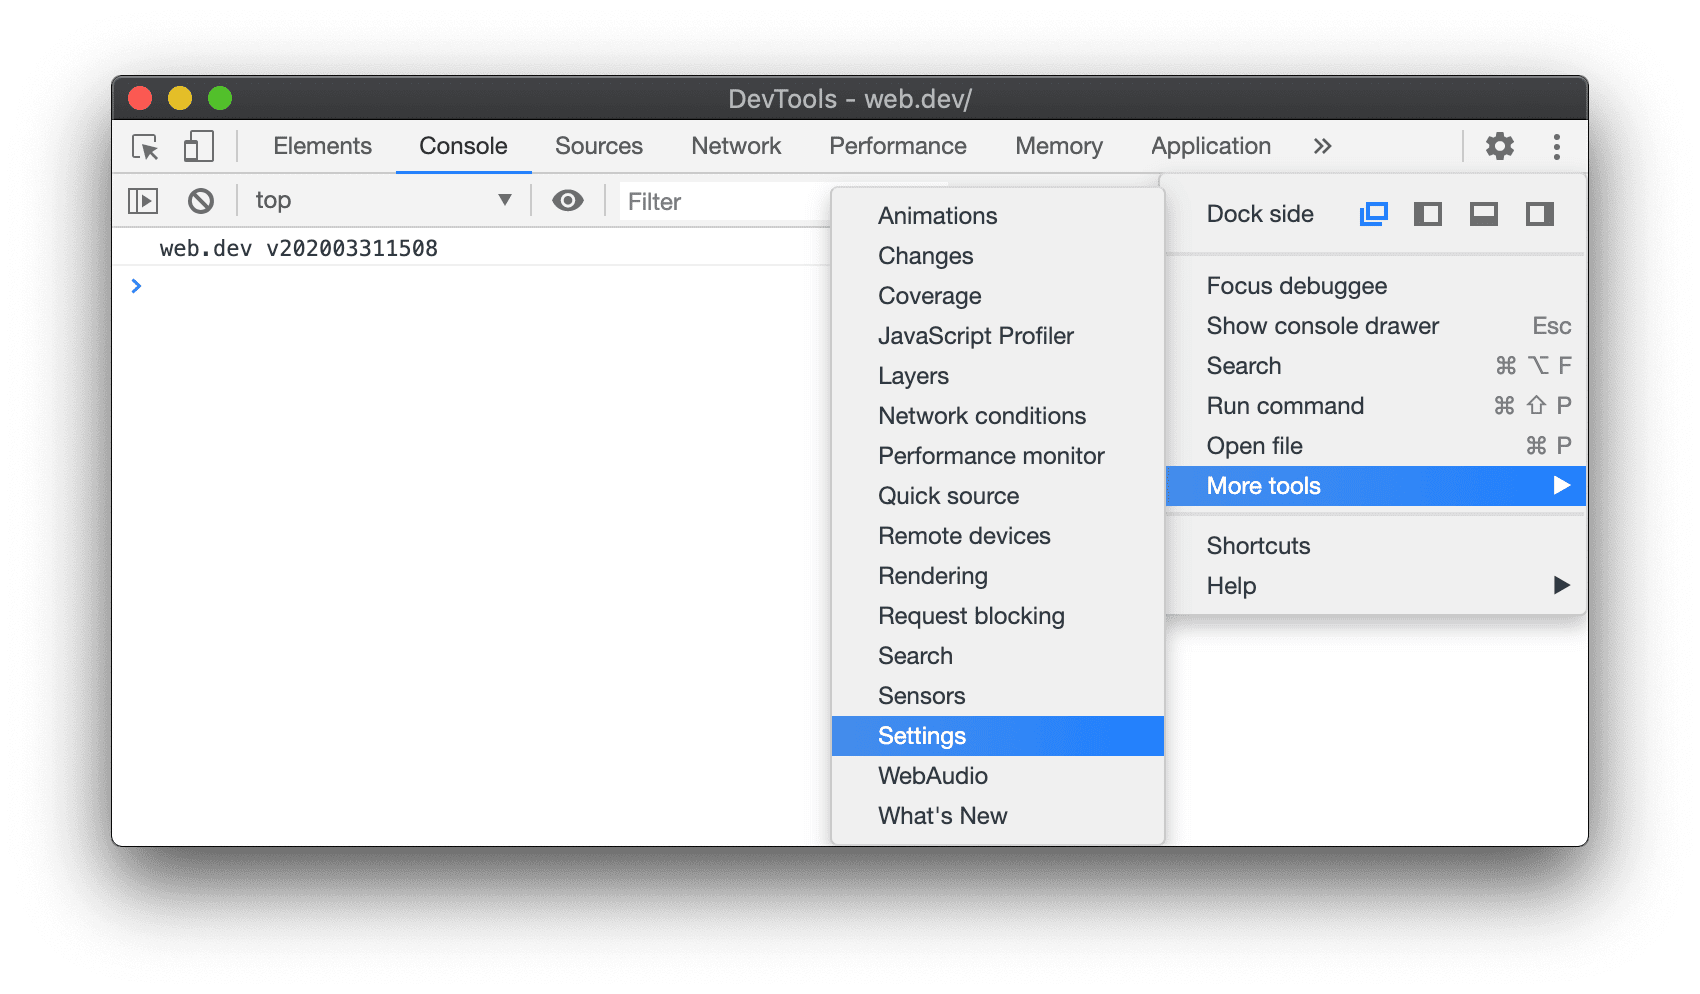Open the DevTools settings gear
Viewport: 1700px width, 994px height.
tap(1499, 146)
